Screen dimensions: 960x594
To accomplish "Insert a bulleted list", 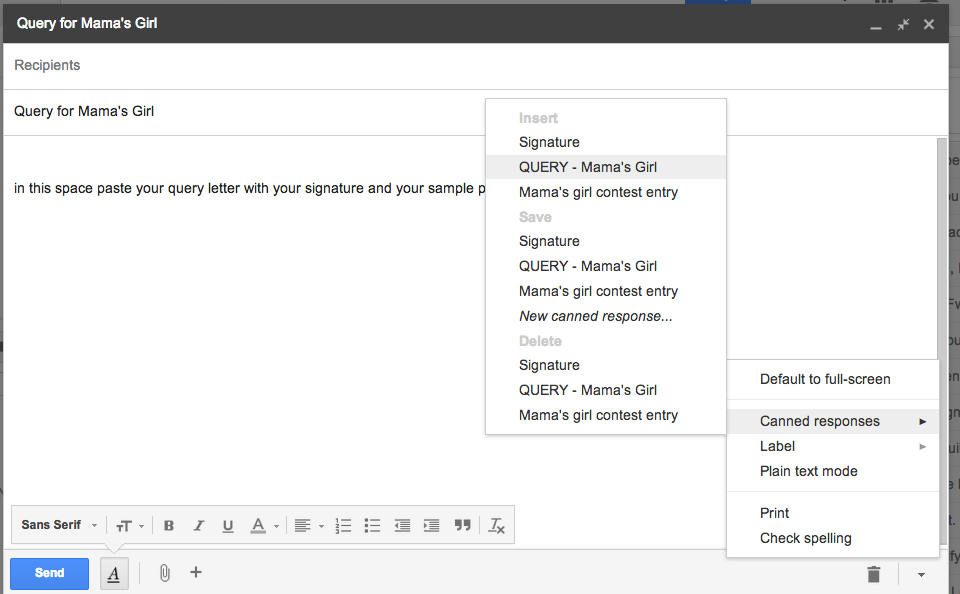I will [x=372, y=525].
